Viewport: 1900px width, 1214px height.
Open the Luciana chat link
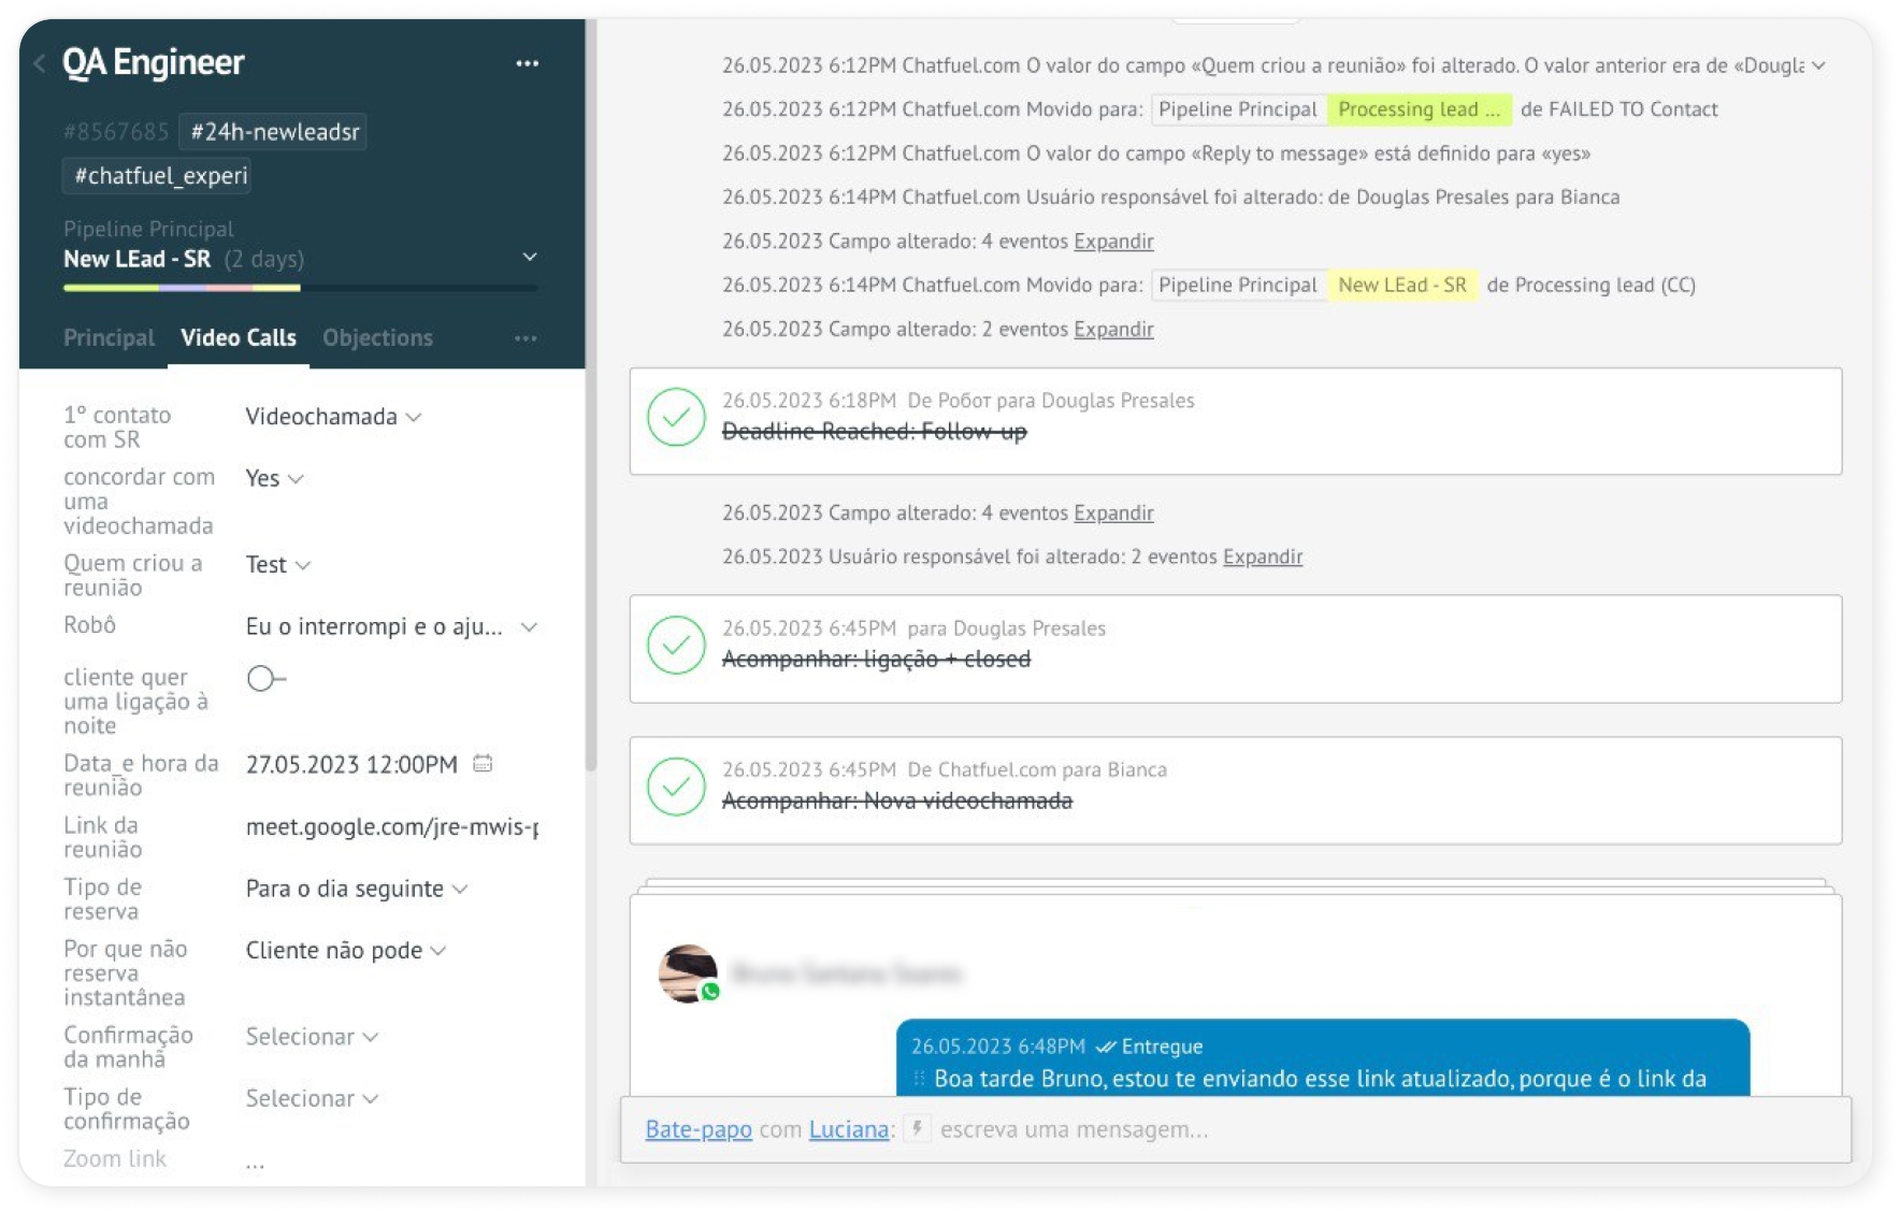[x=846, y=1130]
